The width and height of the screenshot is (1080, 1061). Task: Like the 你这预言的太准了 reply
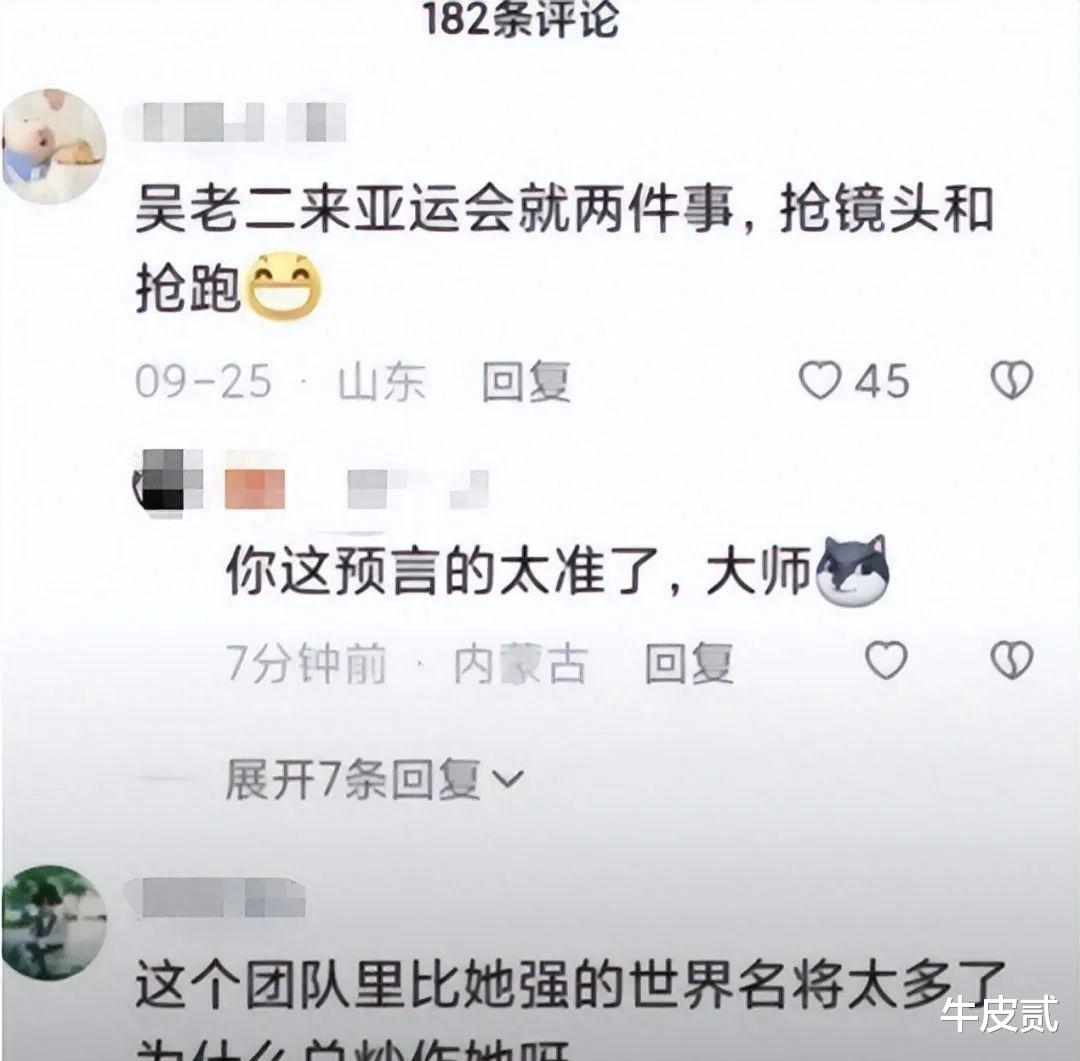885,659
